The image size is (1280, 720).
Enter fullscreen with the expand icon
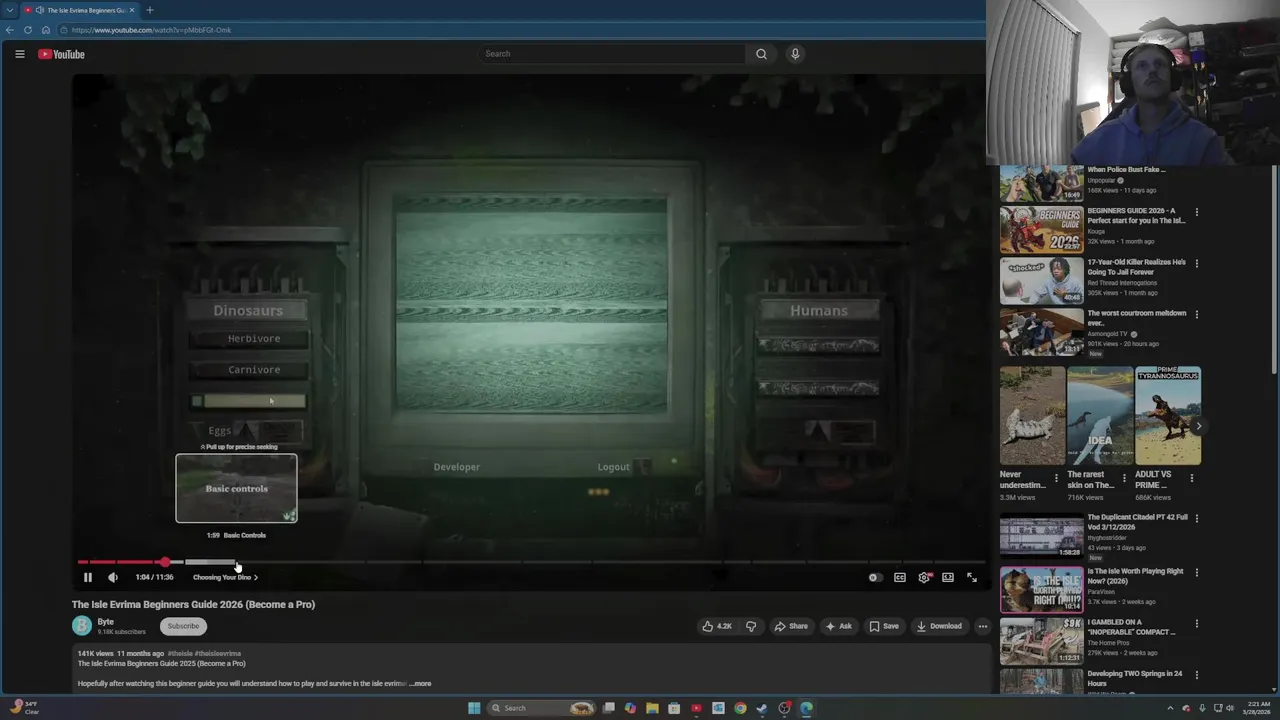click(972, 577)
